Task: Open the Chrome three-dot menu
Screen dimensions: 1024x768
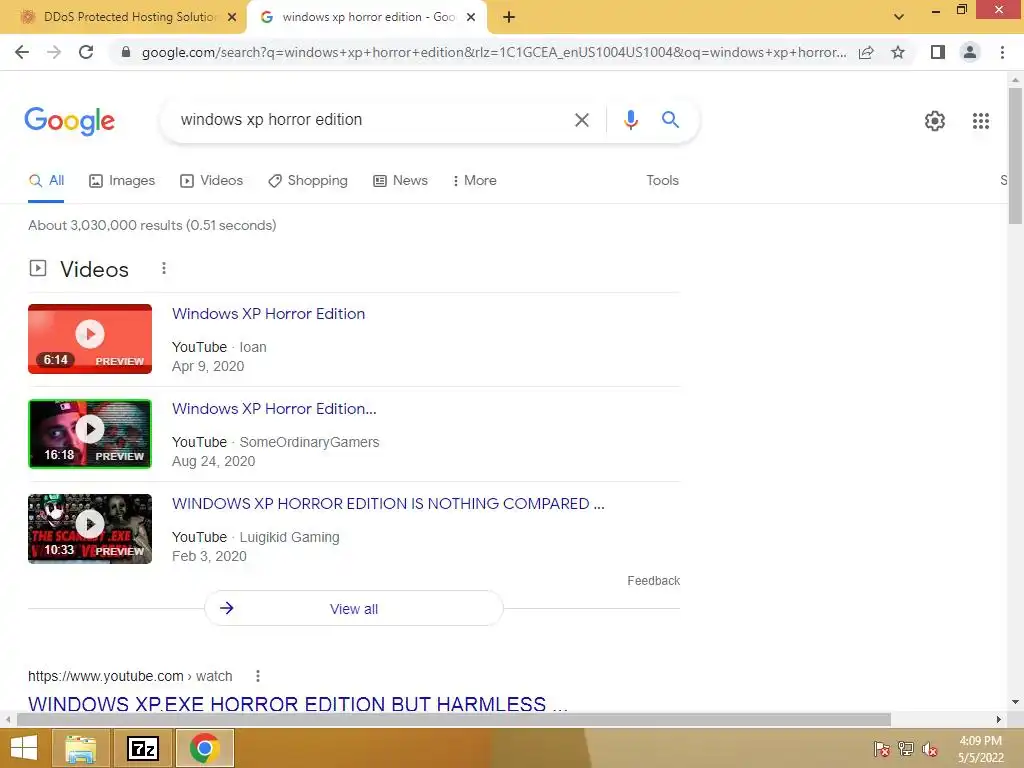Action: (x=1002, y=52)
